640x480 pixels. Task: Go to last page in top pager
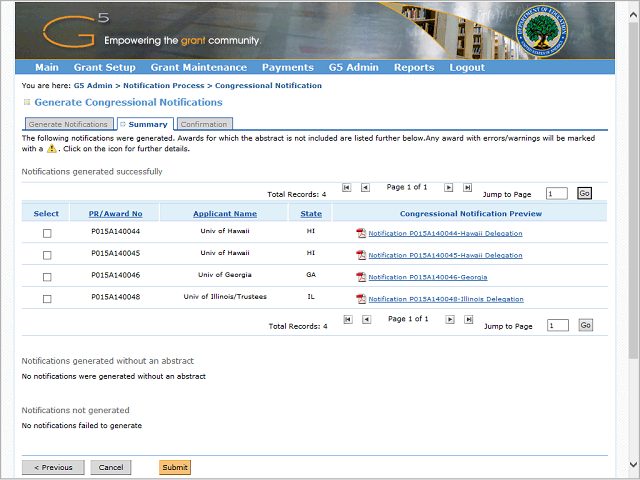[x=467, y=187]
